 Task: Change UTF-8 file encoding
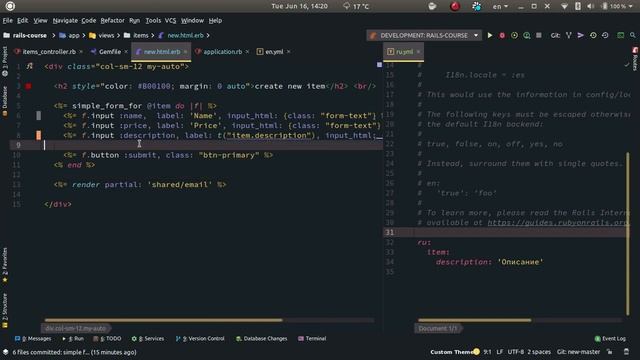click(x=516, y=352)
